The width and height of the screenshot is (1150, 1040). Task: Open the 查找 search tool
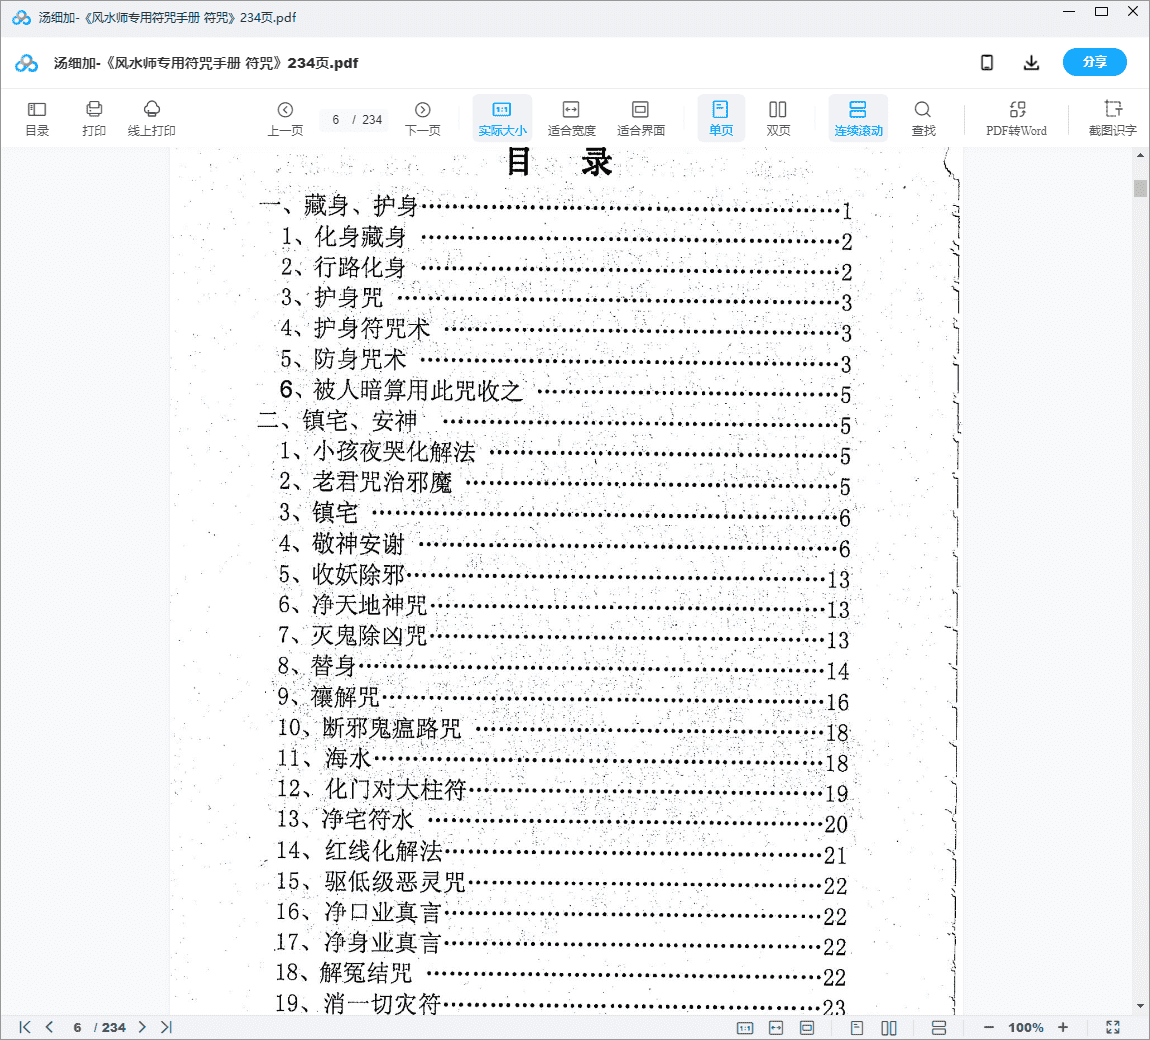923,118
